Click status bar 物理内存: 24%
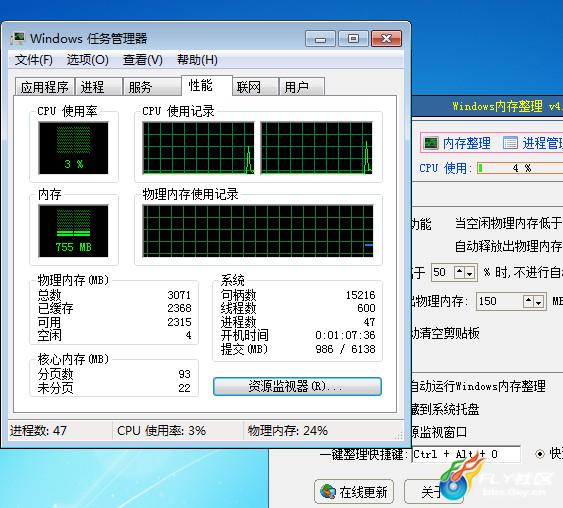The height and width of the screenshot is (508, 563). pyautogui.click(x=288, y=430)
